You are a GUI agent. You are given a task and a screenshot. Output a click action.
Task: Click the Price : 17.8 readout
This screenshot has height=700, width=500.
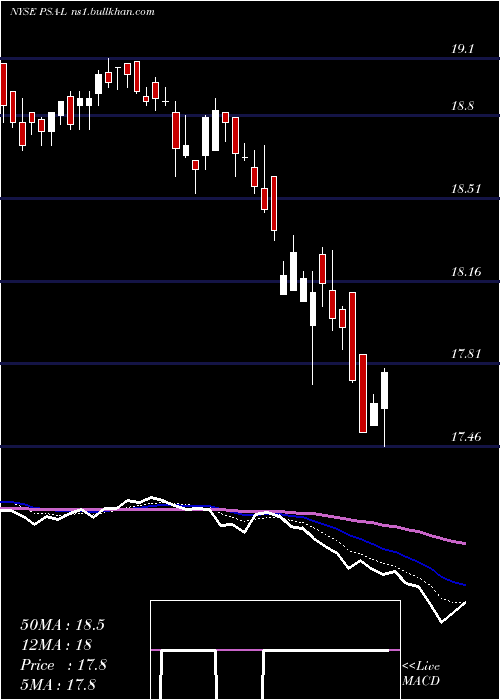63,665
